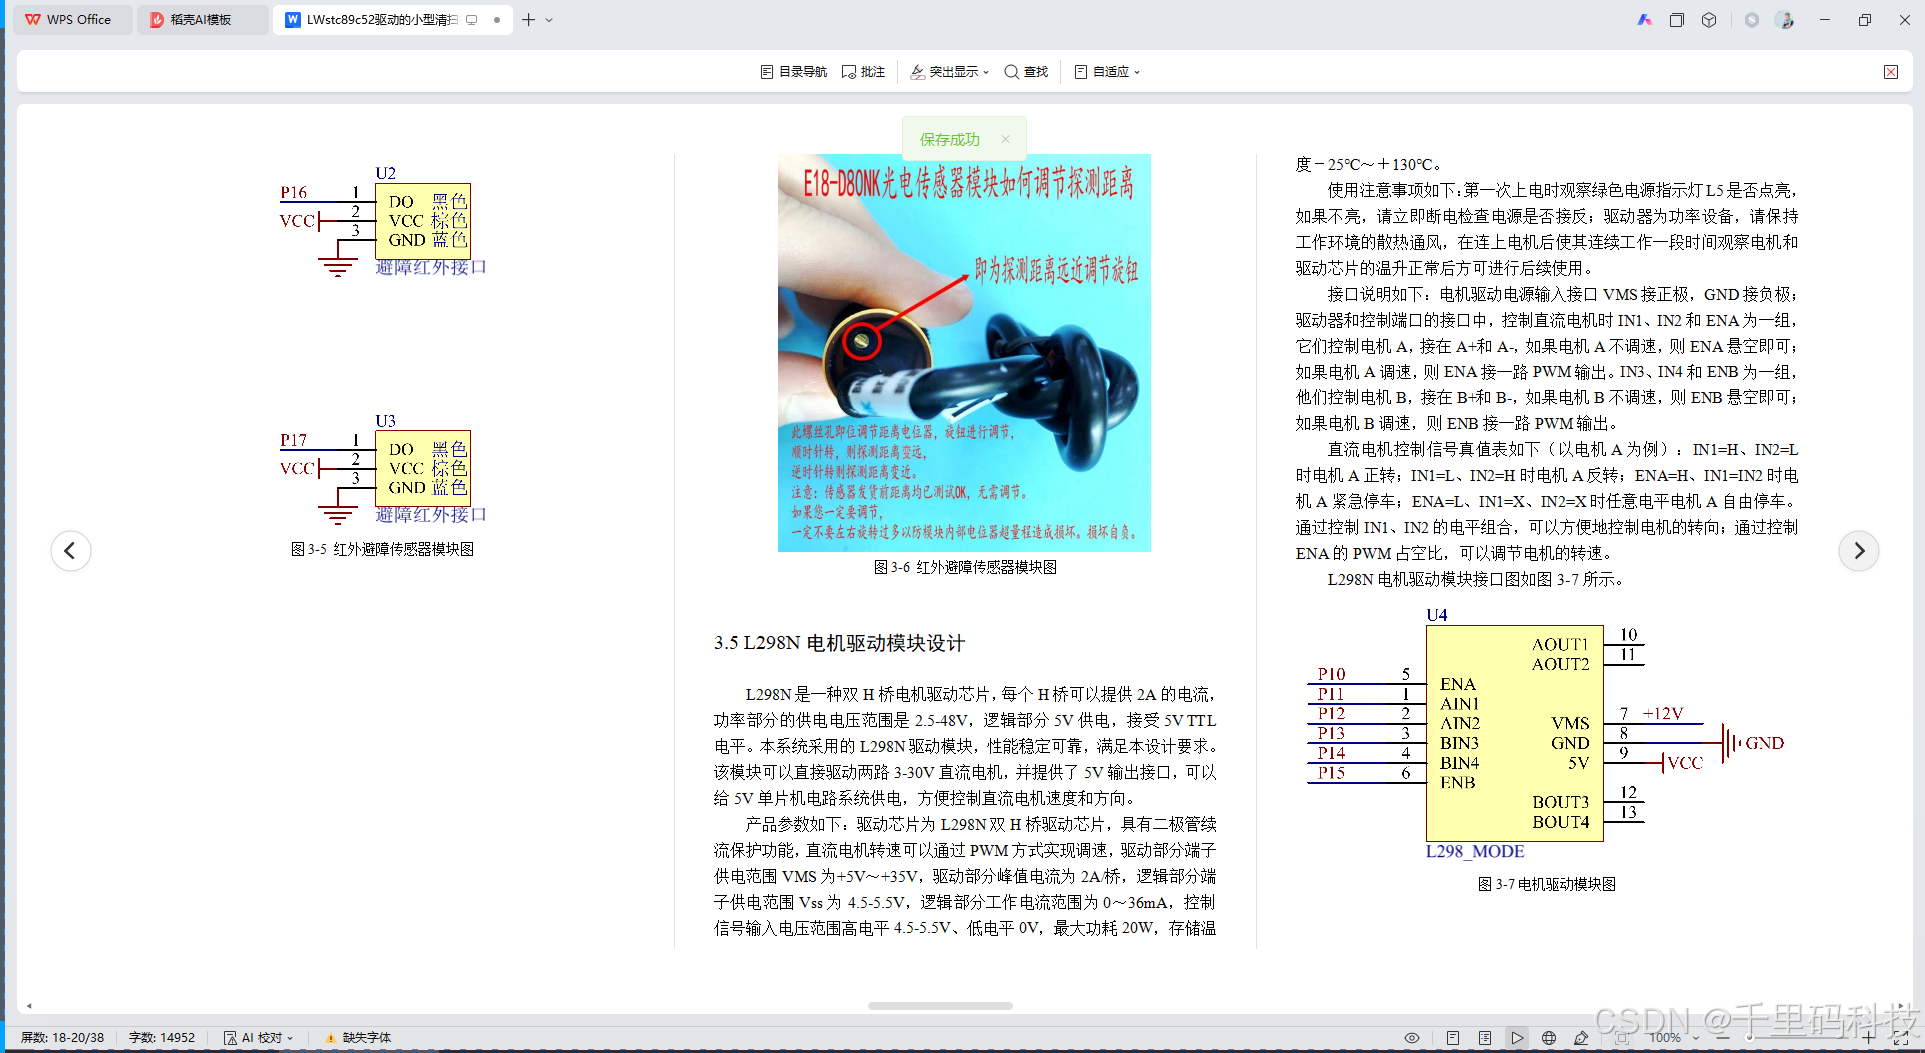Open the 目录导航 outline navigation
The height and width of the screenshot is (1053, 1925).
coord(794,72)
